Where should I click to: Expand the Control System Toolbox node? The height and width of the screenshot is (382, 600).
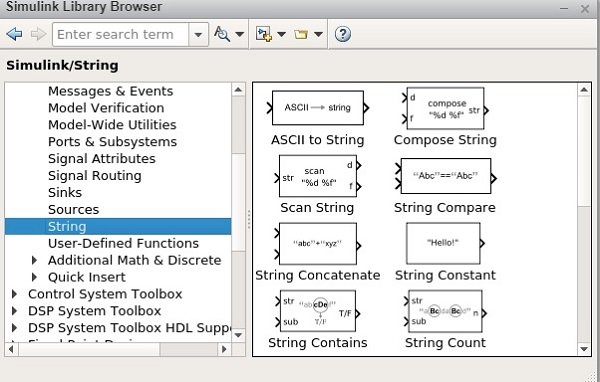coord(15,294)
